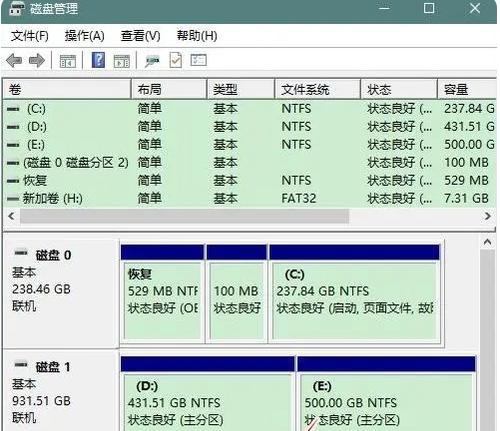Select the 恢复 529 MB partition block
This screenshot has width=500, height=431.
point(162,293)
